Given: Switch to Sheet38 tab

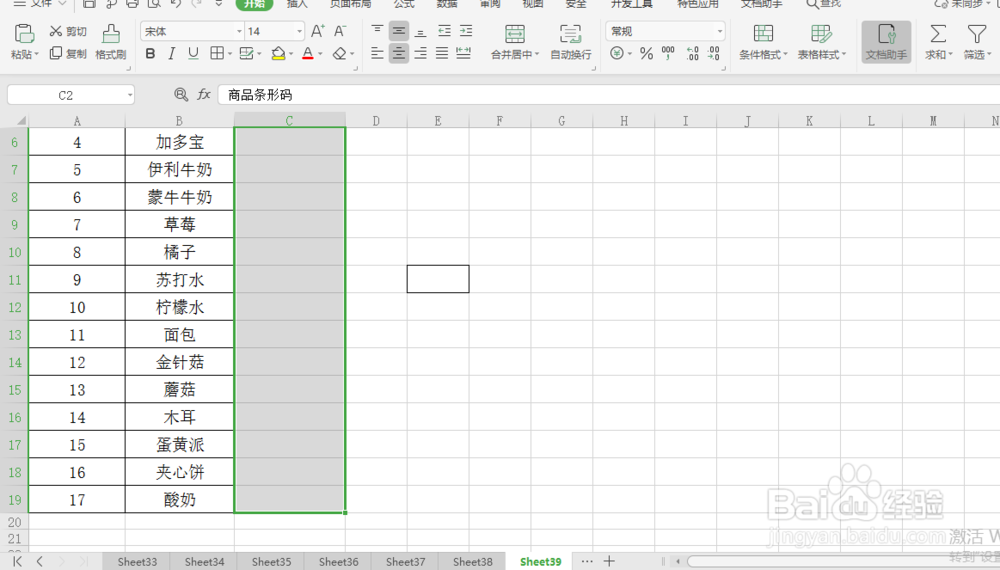Looking at the screenshot, I should 473,562.
